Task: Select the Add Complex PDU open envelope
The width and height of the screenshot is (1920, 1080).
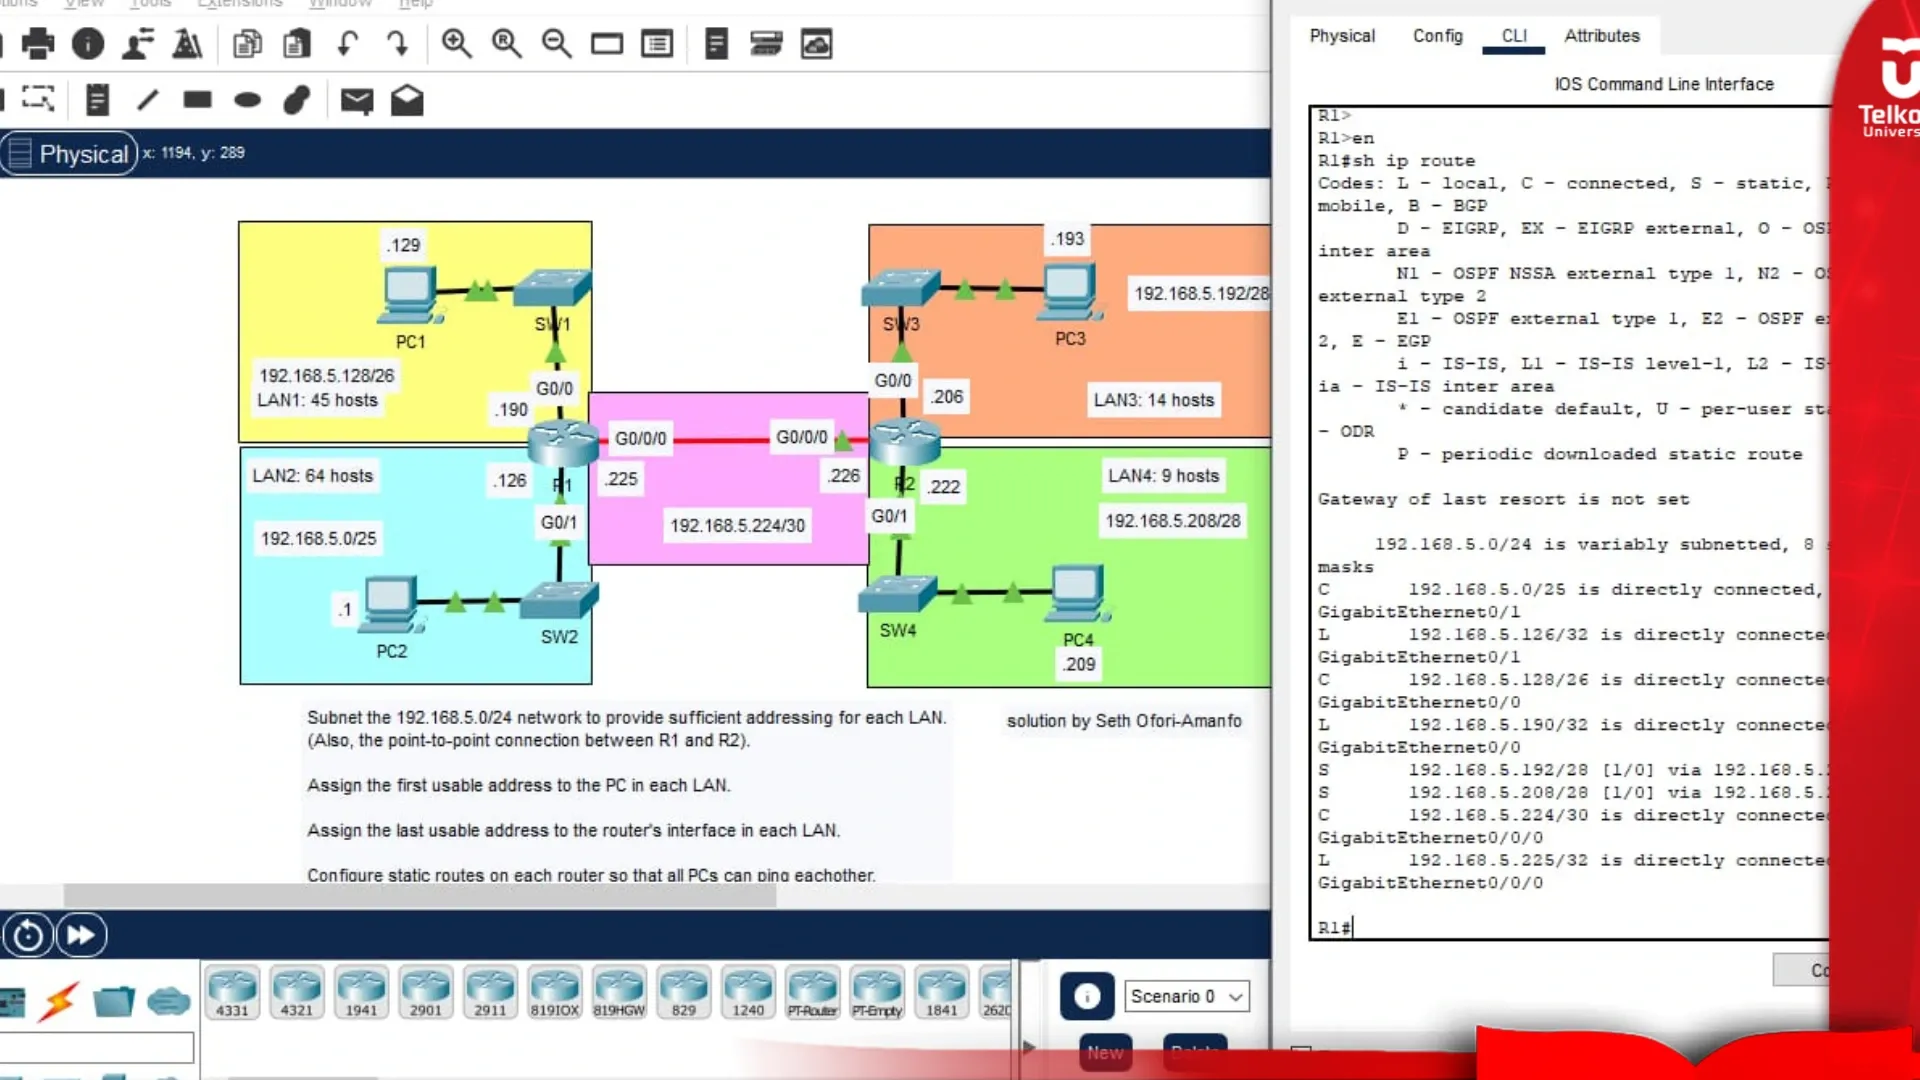Action: (407, 99)
